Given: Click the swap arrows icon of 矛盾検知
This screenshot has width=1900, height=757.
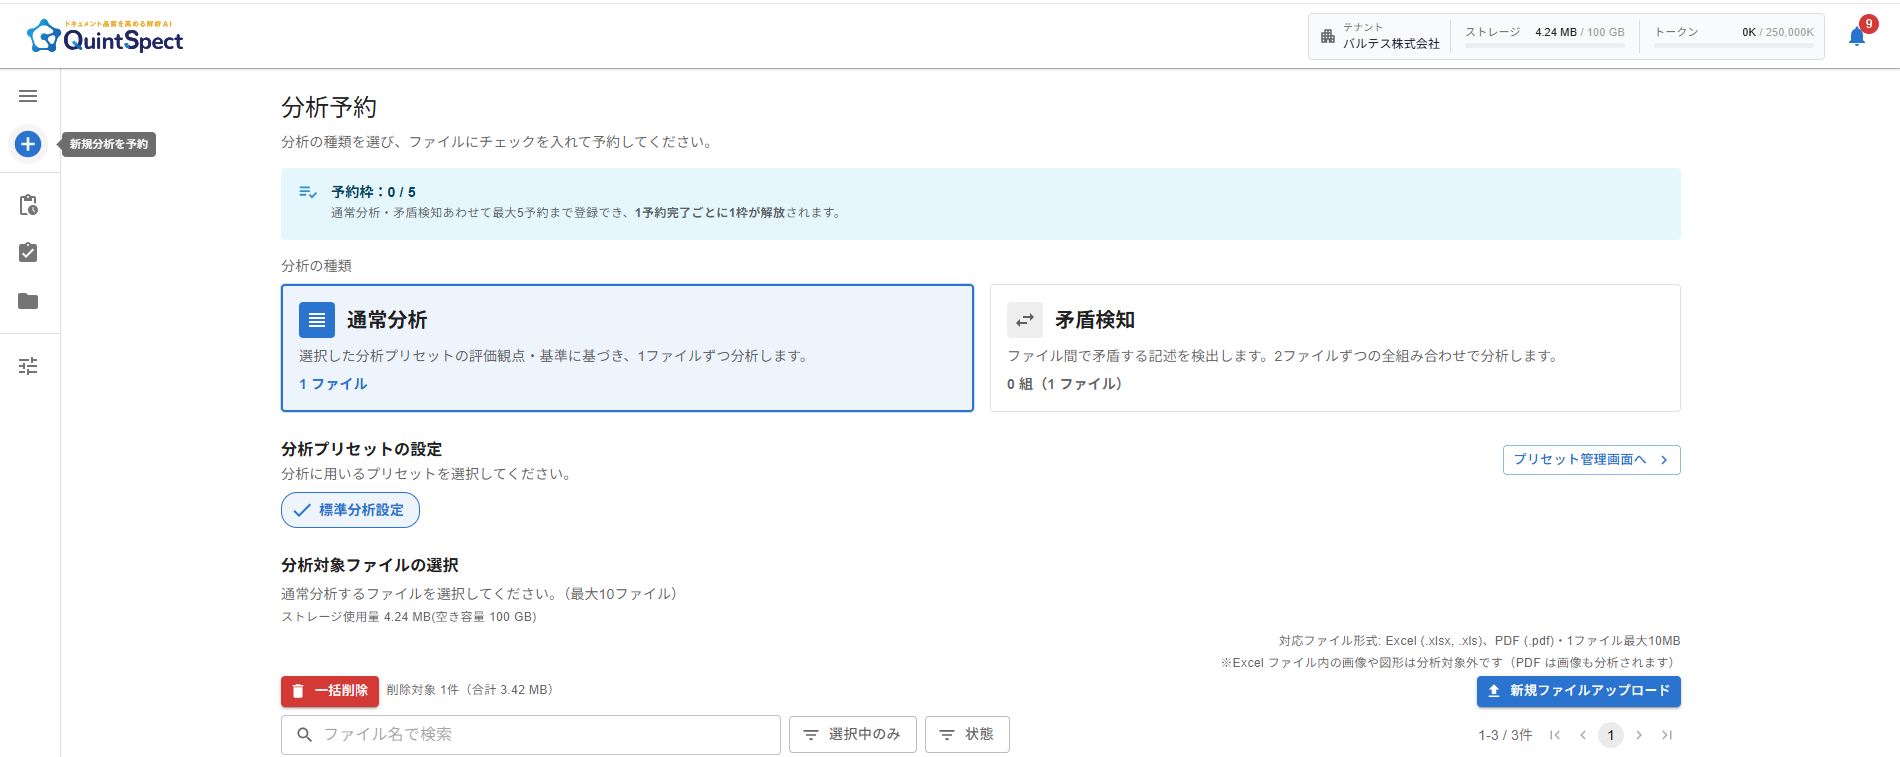Looking at the screenshot, I should coord(1025,320).
